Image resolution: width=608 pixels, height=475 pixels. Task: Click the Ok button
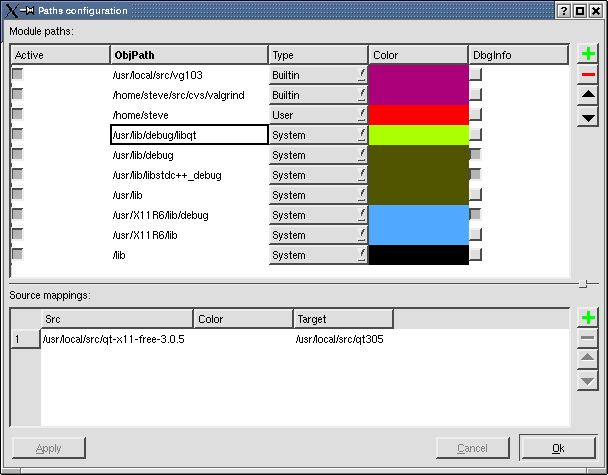557,447
